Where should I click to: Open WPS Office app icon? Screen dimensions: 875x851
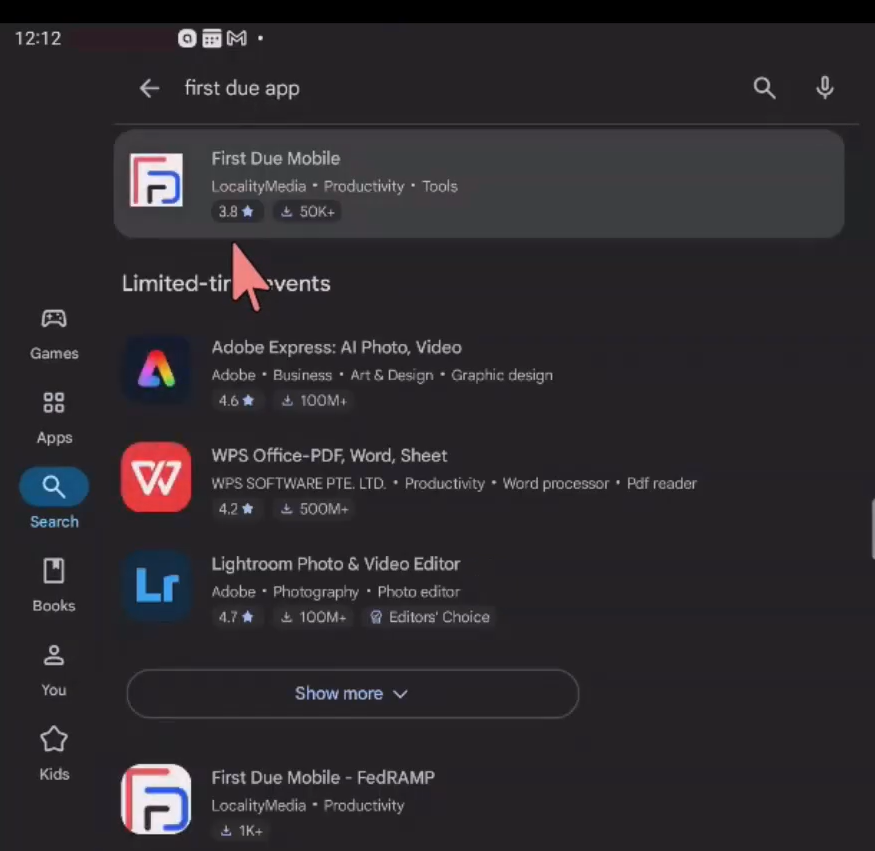156,478
